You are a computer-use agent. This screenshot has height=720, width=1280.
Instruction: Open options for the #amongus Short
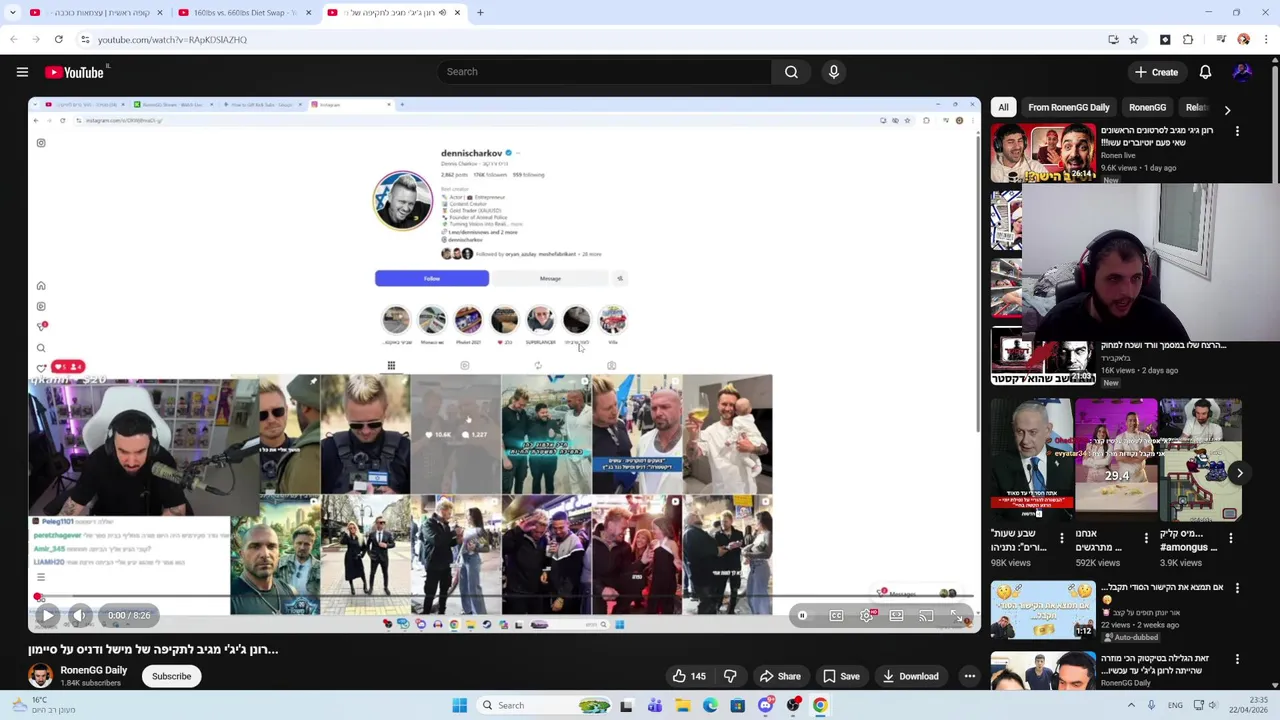click(1230, 538)
